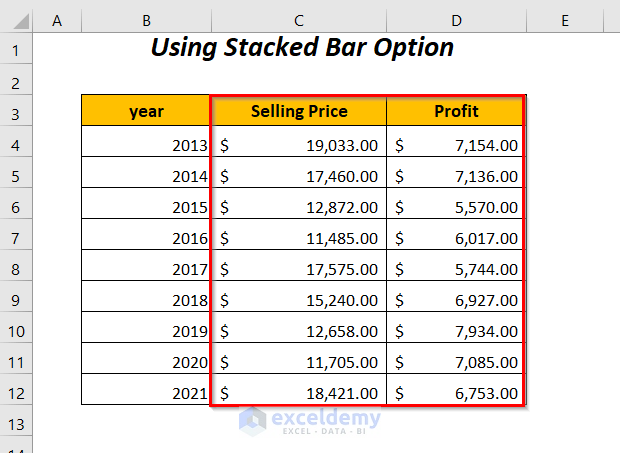Select the 19,033.00 selling price cell

298,143
